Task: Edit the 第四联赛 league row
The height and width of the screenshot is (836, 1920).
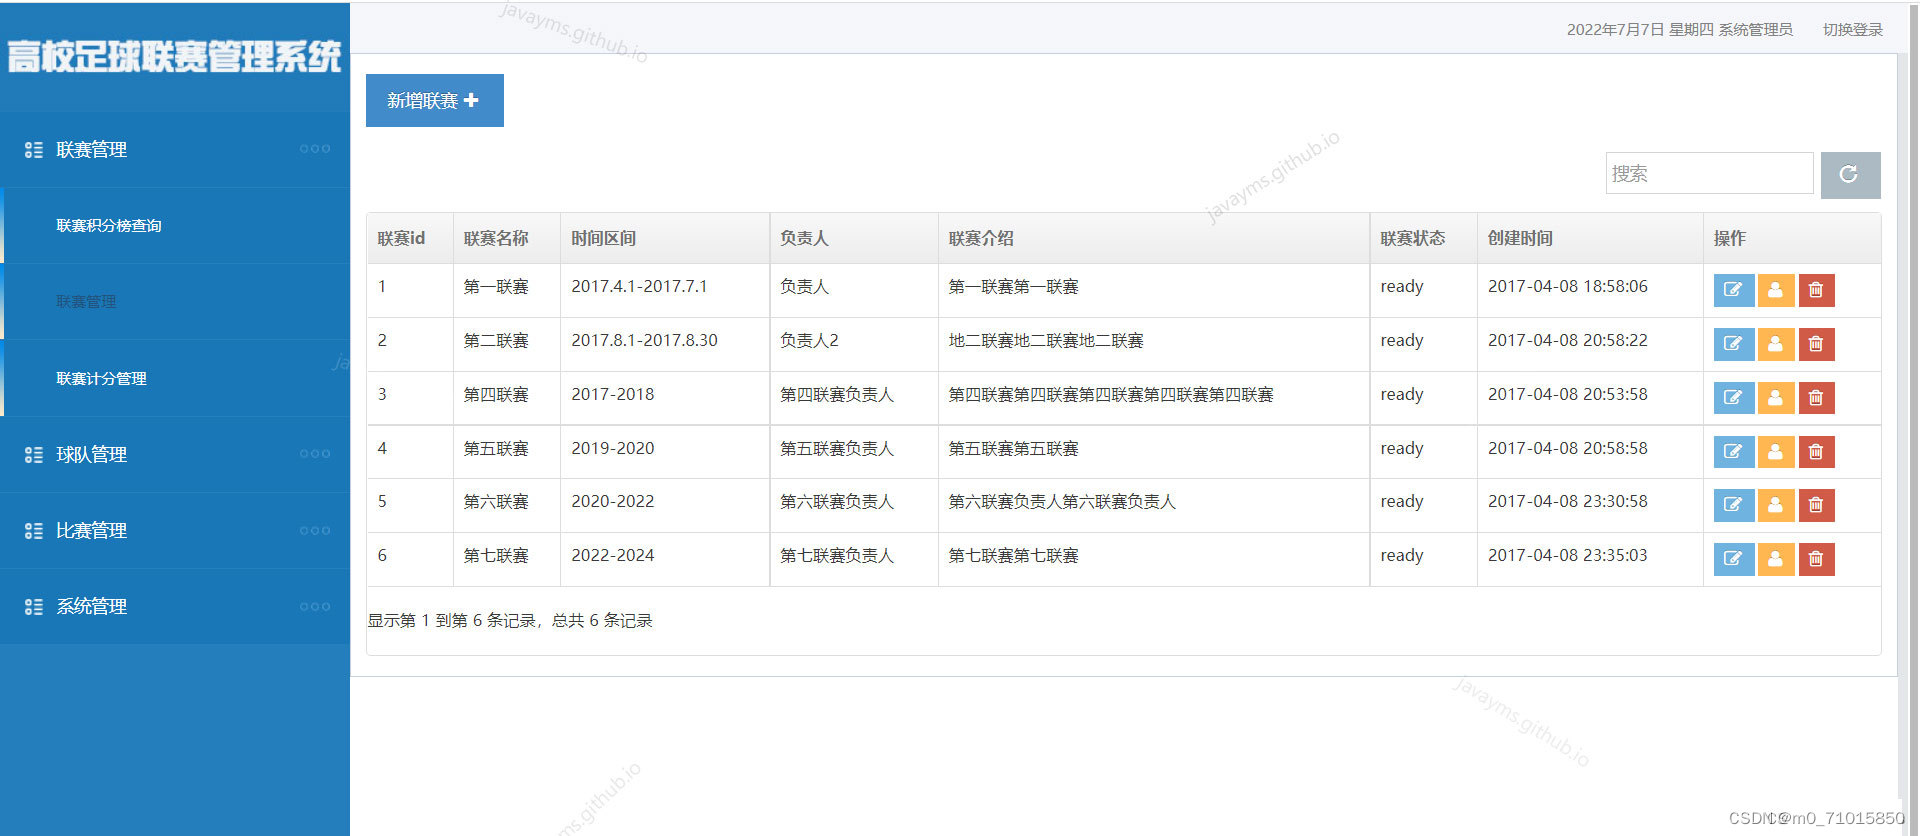Action: [x=1733, y=398]
